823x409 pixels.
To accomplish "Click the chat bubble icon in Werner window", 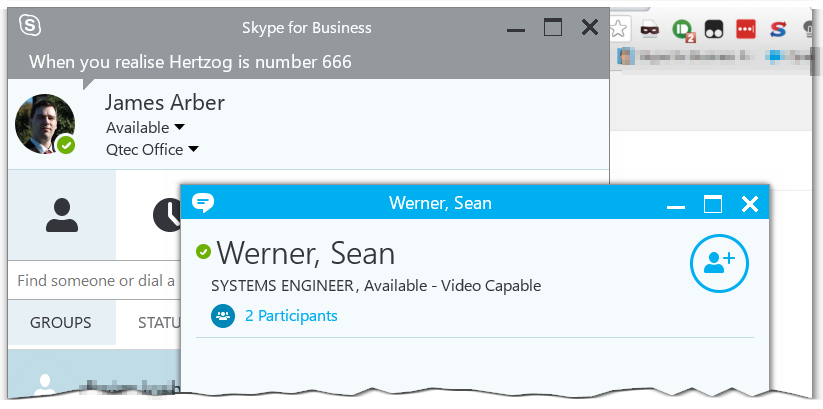I will [x=203, y=203].
